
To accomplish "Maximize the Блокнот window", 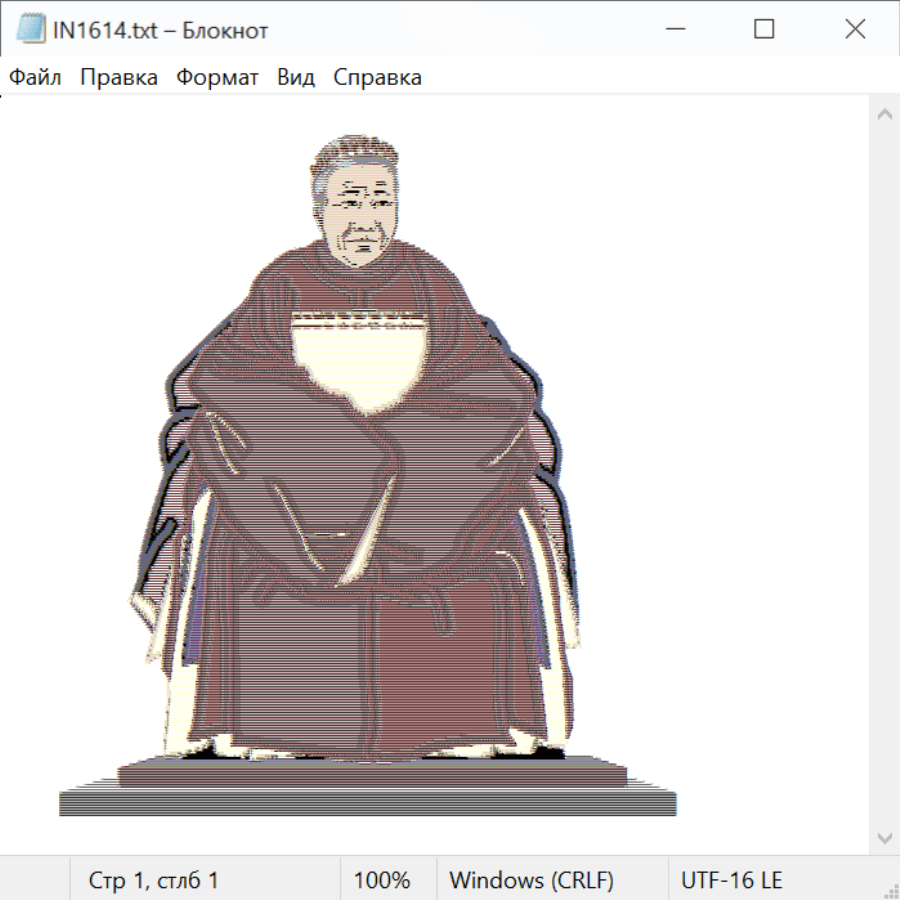I will pos(764,30).
